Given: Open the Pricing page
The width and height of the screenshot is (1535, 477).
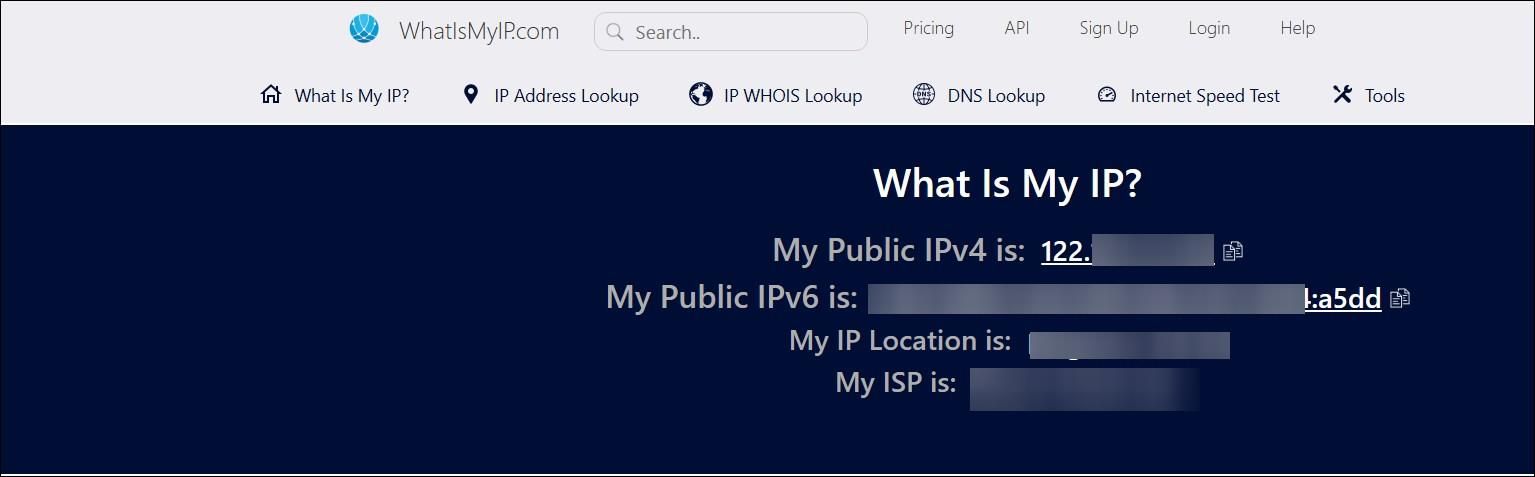Looking at the screenshot, I should tap(928, 28).
